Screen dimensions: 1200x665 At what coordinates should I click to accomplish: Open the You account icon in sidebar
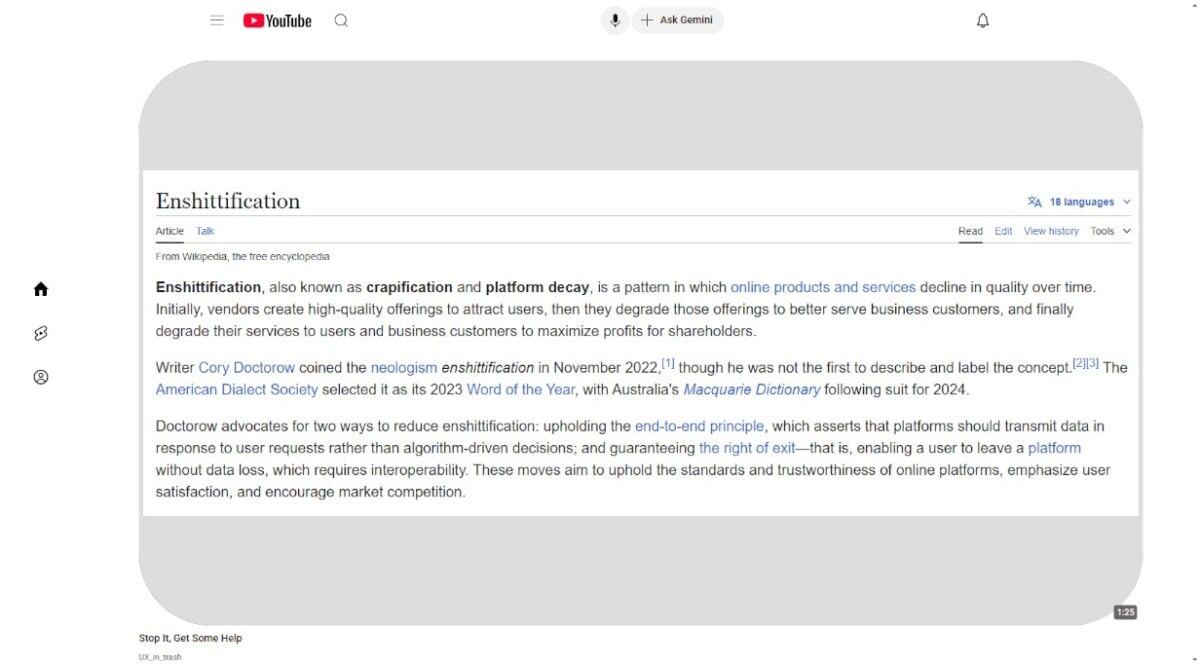(41, 377)
